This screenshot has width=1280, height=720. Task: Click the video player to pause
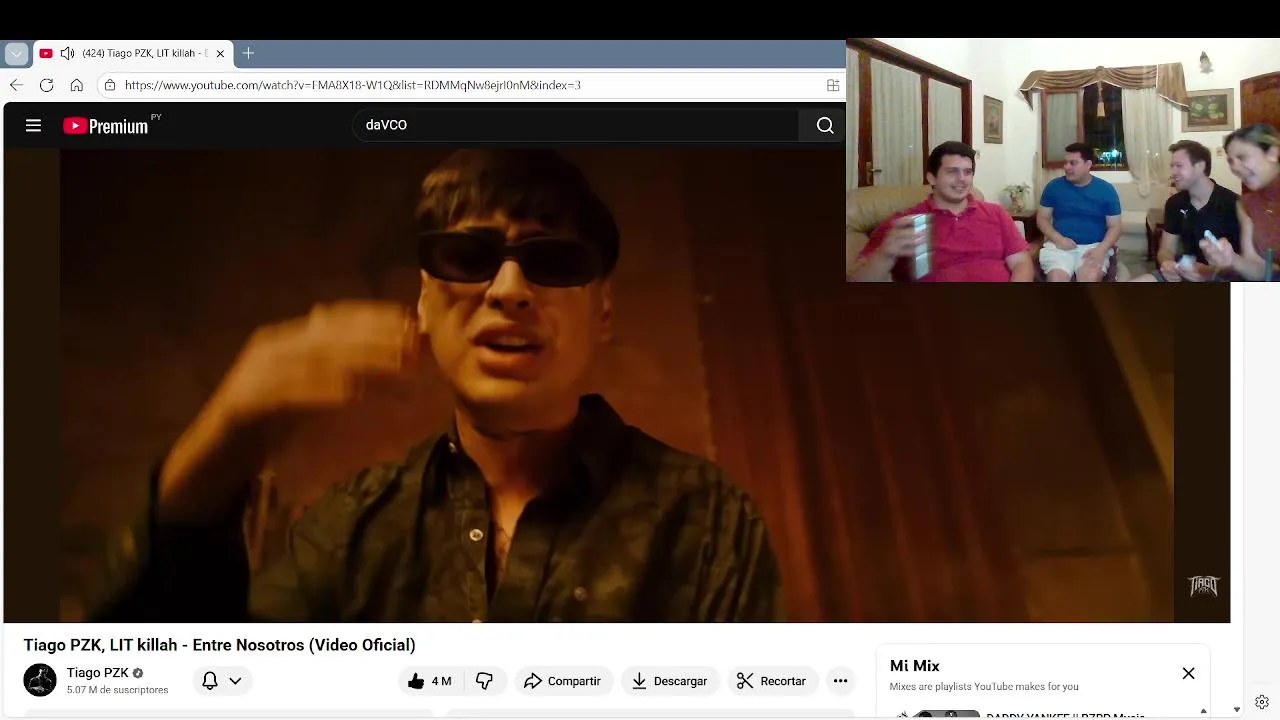click(616, 385)
